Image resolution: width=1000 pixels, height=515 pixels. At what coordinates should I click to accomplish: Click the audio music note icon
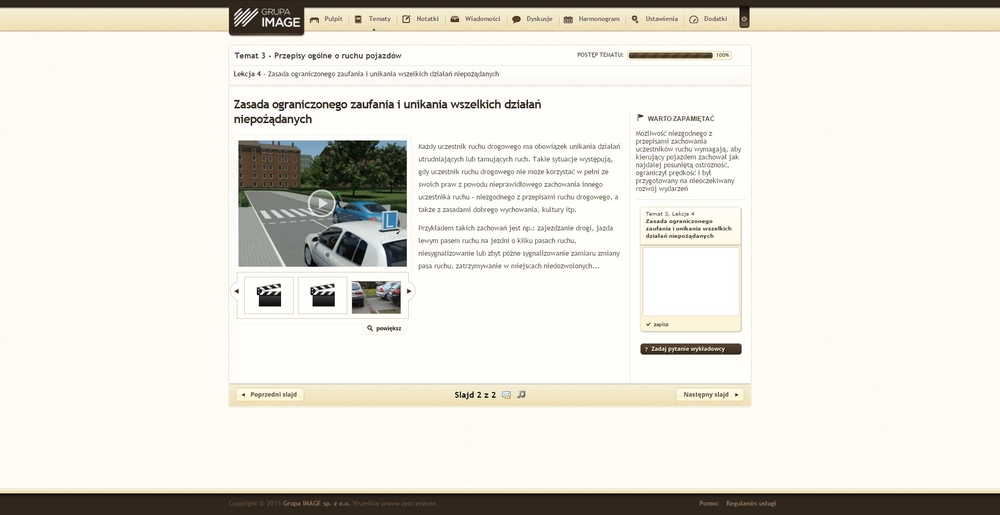pos(521,395)
